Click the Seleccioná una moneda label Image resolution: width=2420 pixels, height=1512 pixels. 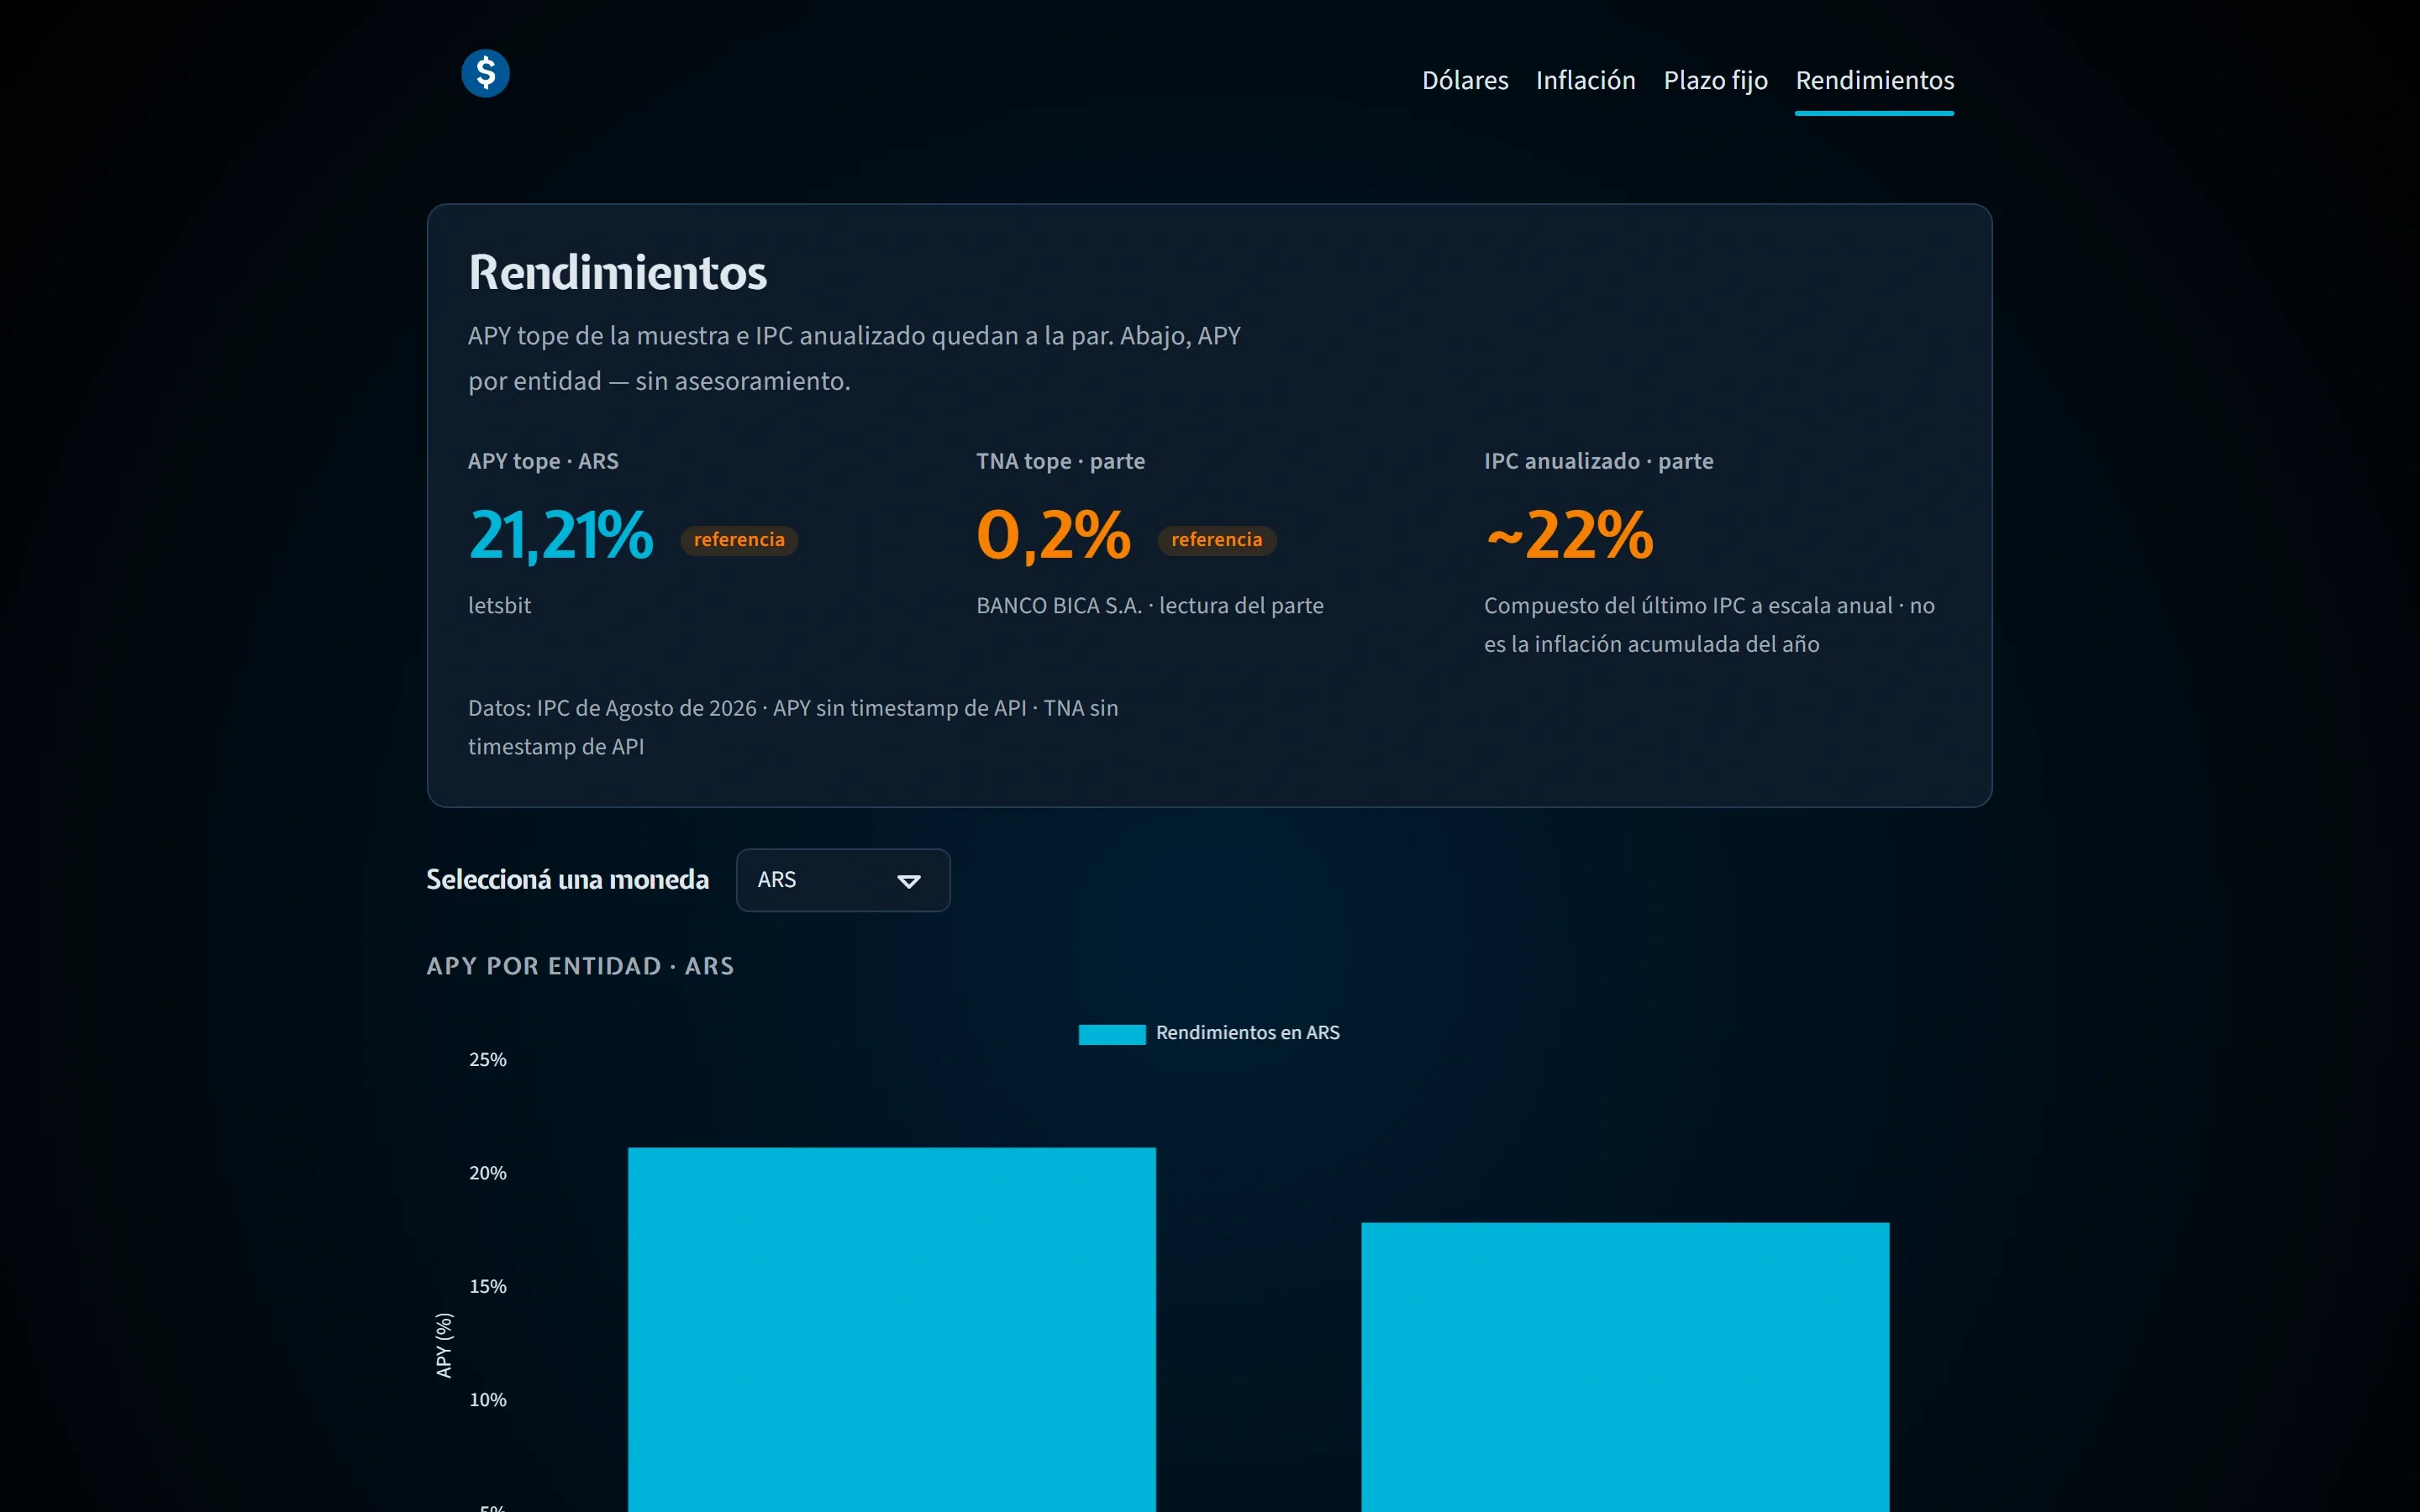point(567,879)
